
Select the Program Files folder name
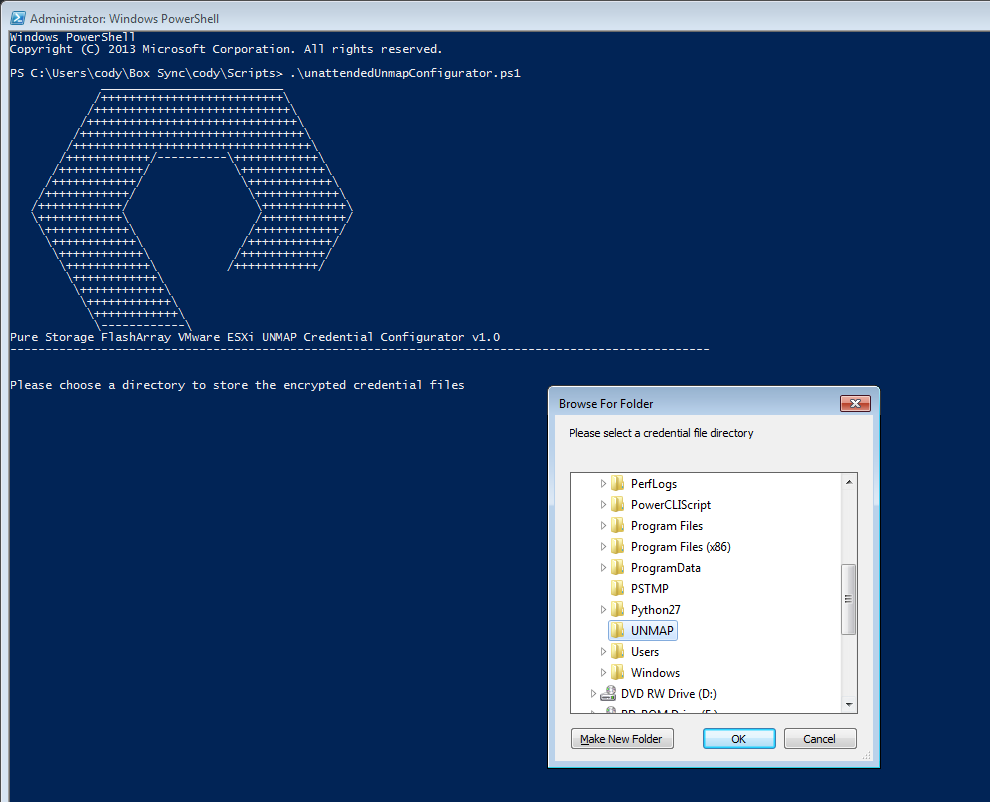667,525
